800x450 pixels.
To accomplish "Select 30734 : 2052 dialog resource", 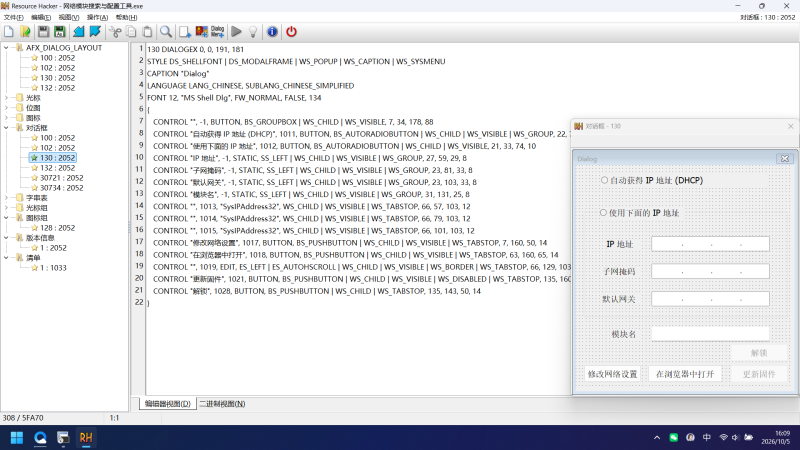I will [x=61, y=188].
